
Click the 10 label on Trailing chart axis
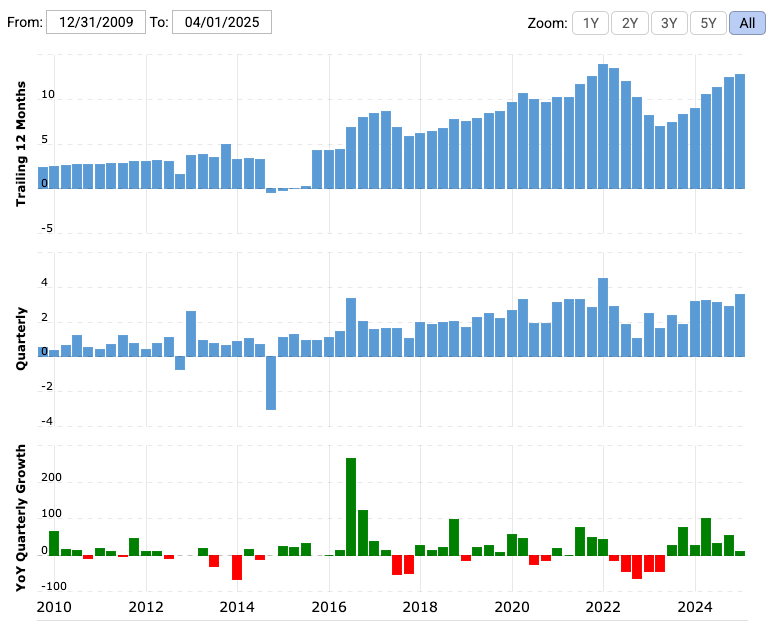(48, 94)
